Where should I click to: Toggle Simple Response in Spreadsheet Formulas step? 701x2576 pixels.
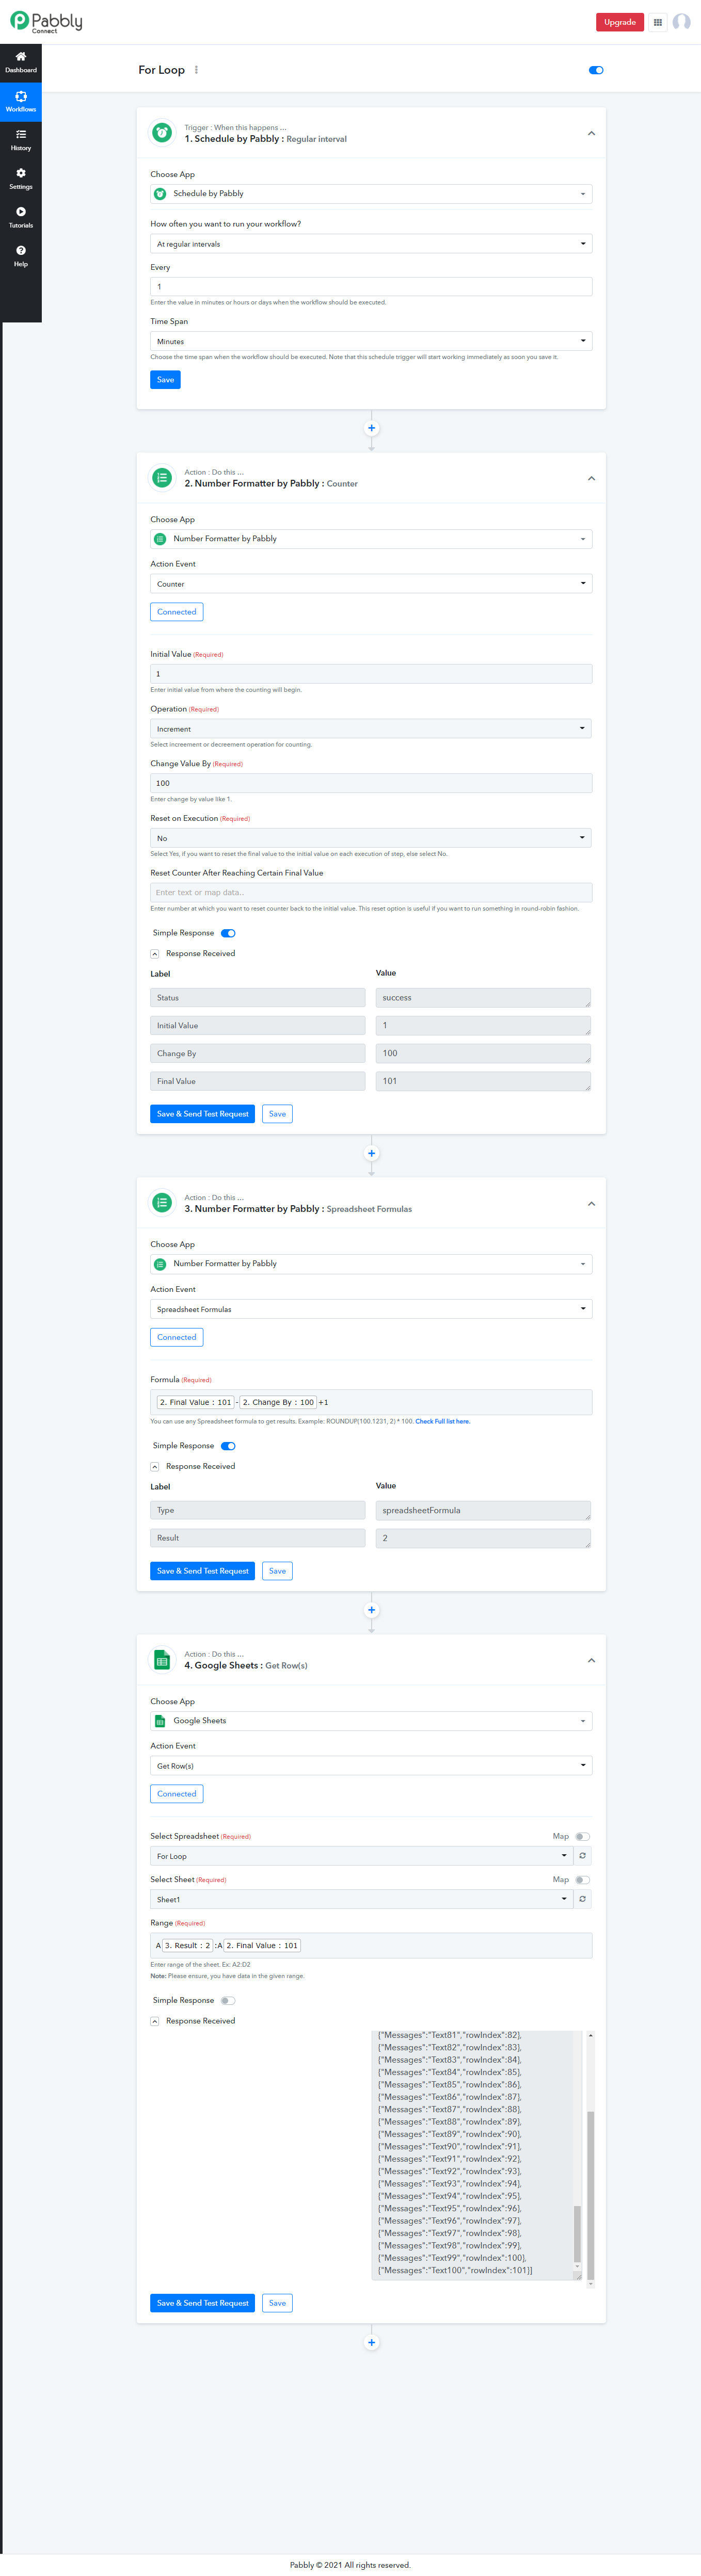(228, 1446)
